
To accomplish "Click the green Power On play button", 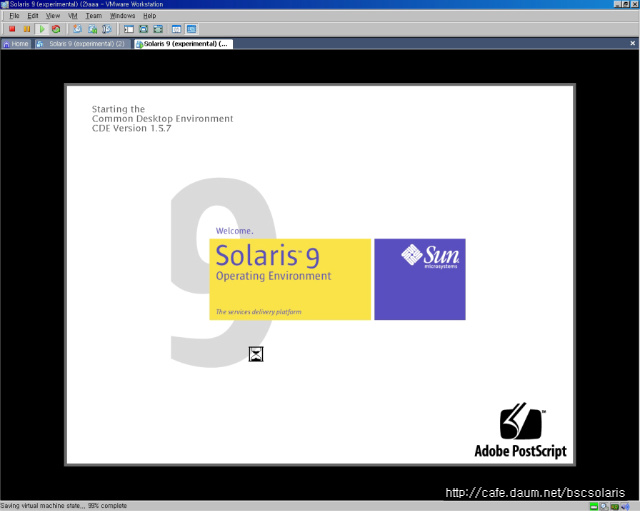I will tap(42, 29).
